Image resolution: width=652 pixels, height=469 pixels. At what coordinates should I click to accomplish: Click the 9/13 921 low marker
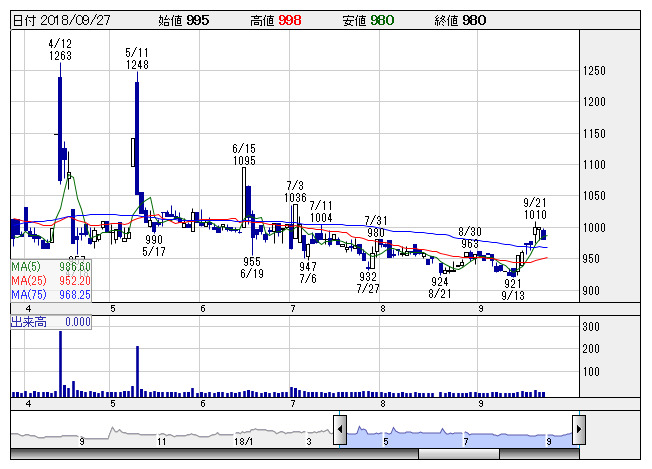(x=513, y=289)
